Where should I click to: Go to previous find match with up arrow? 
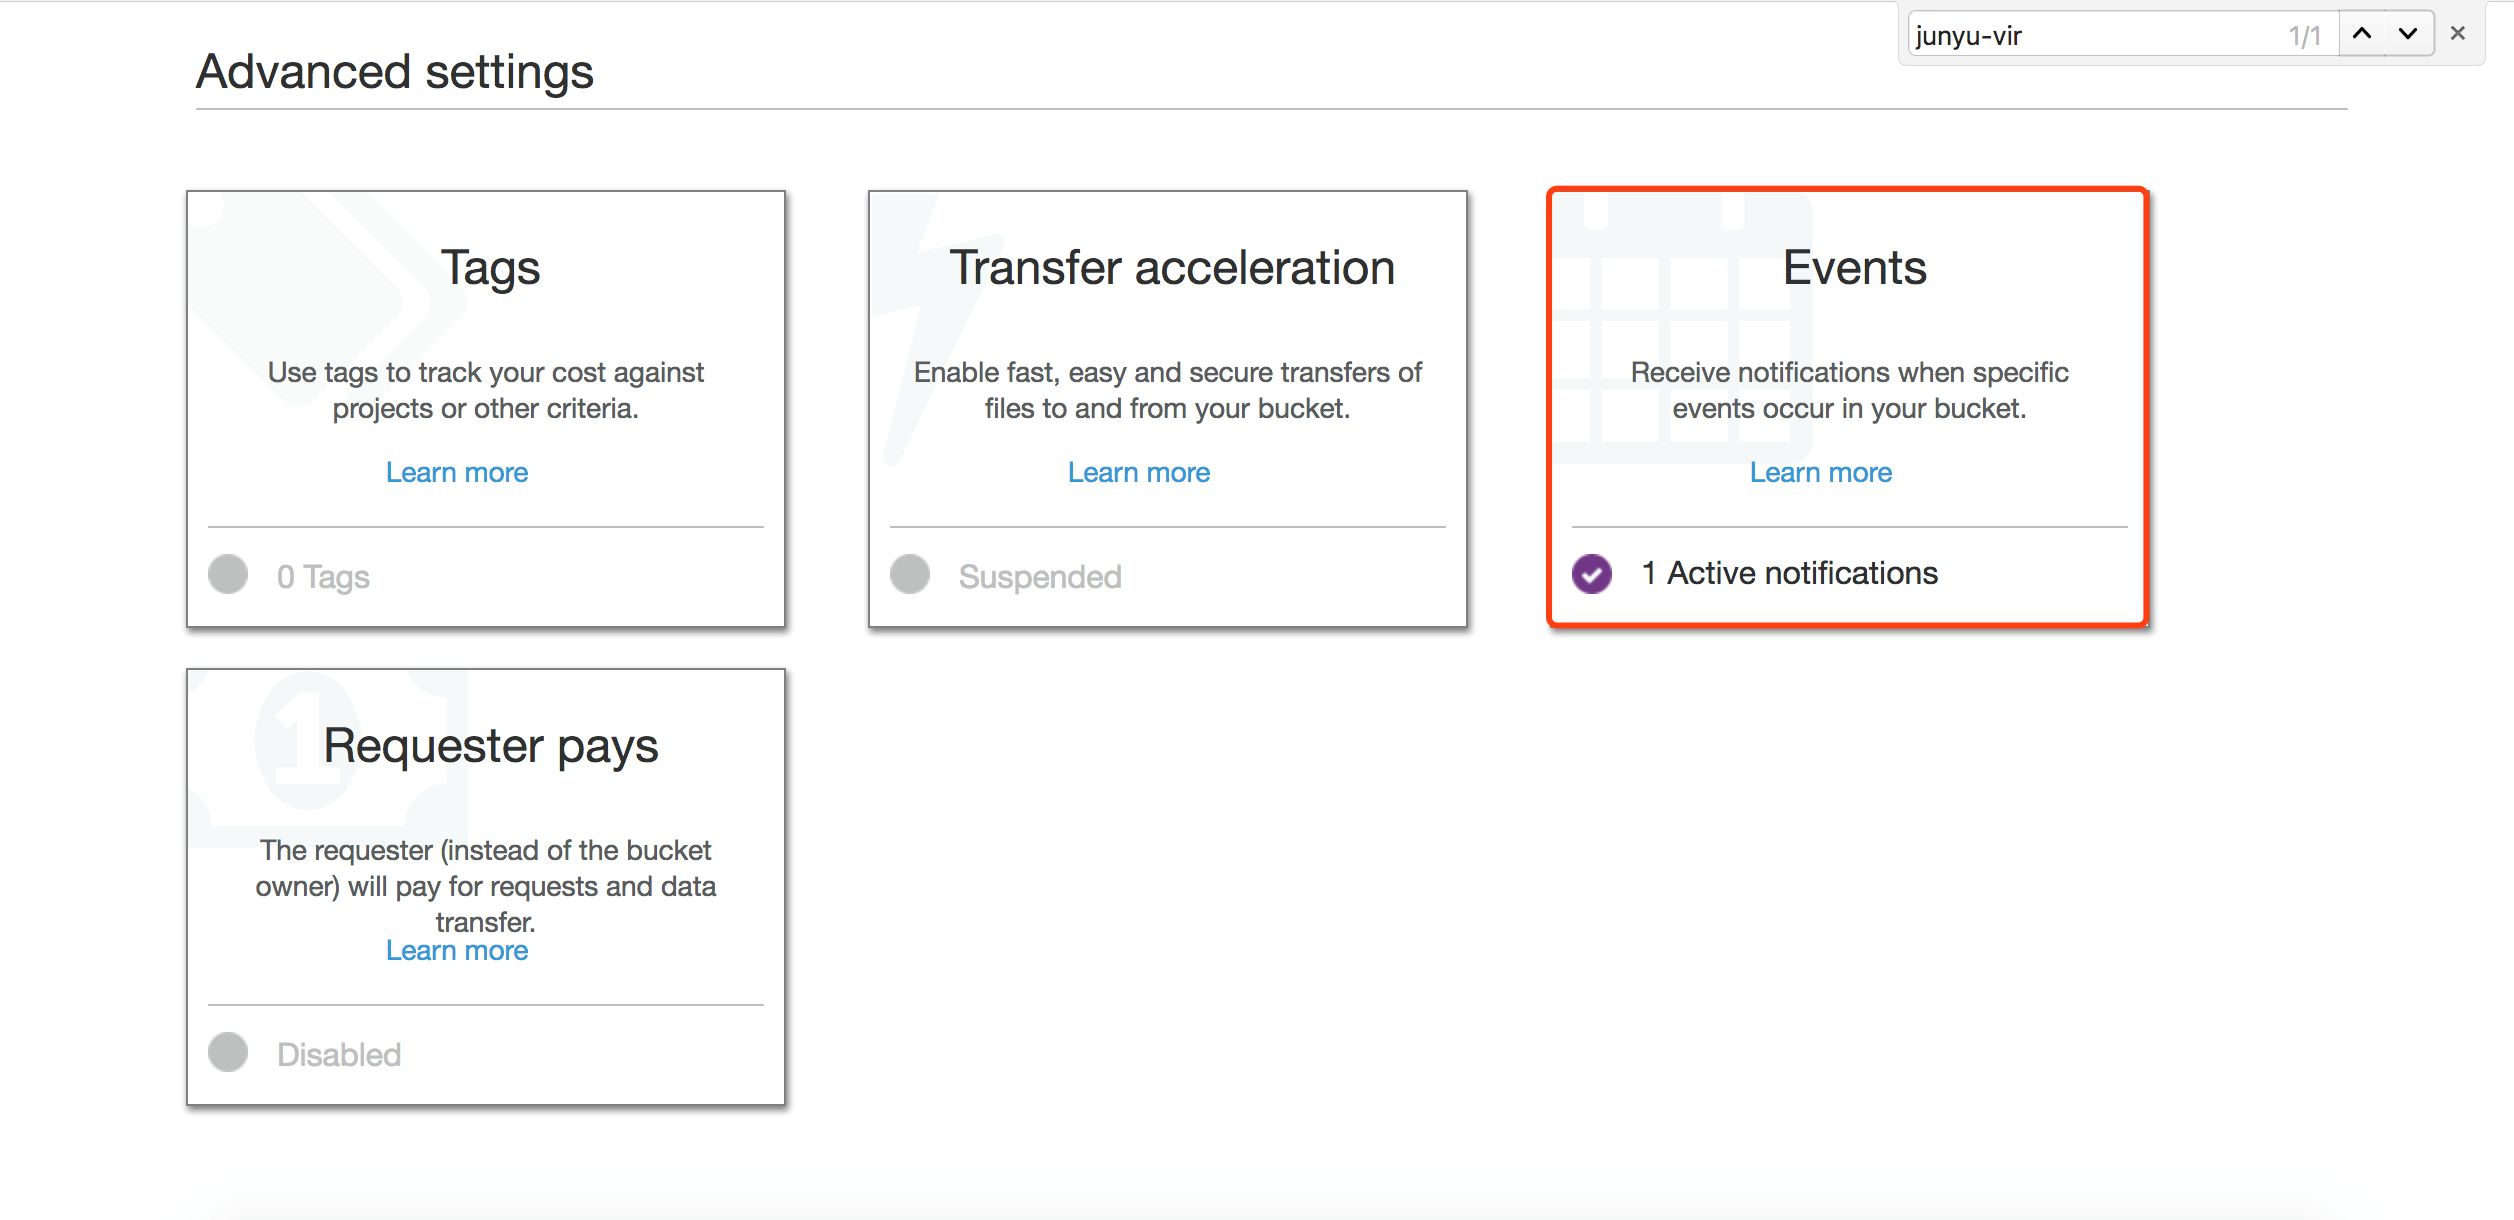pyautogui.click(x=2362, y=34)
